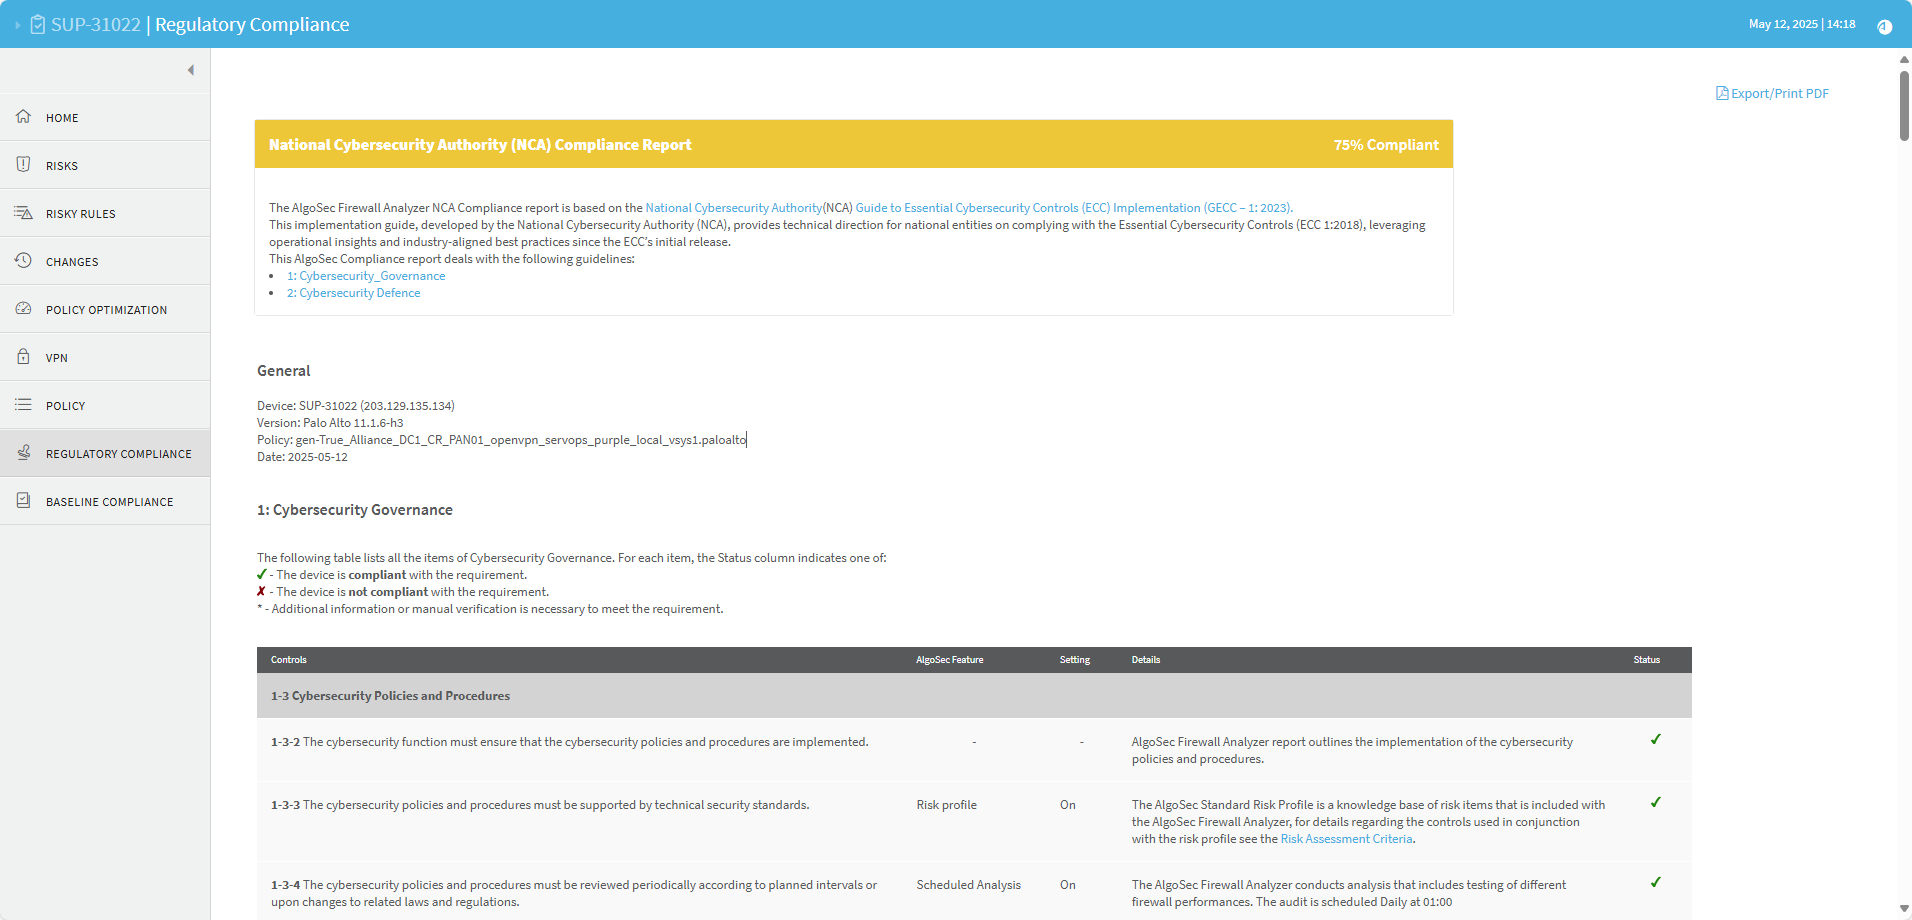Jump to 1: Cybersecurity_Governance section link
The image size is (1912, 920).
click(x=366, y=276)
